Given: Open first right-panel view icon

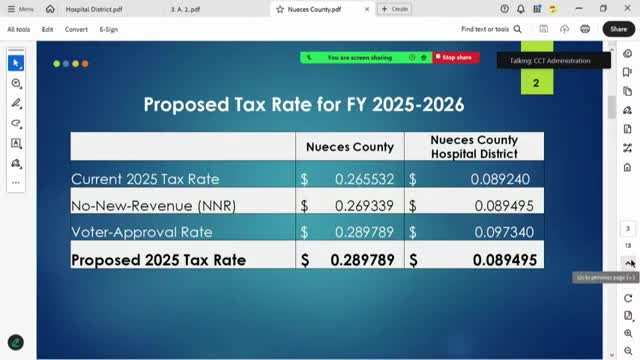Looking at the screenshot, I should point(627,53).
